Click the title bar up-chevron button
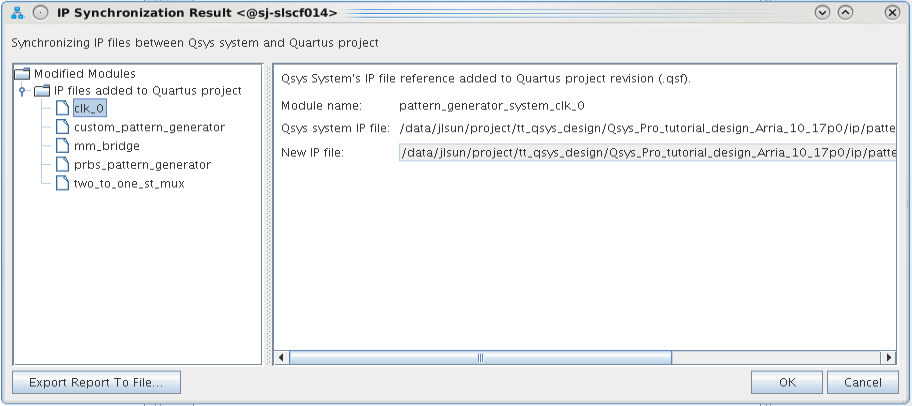The width and height of the screenshot is (912, 406). click(846, 13)
